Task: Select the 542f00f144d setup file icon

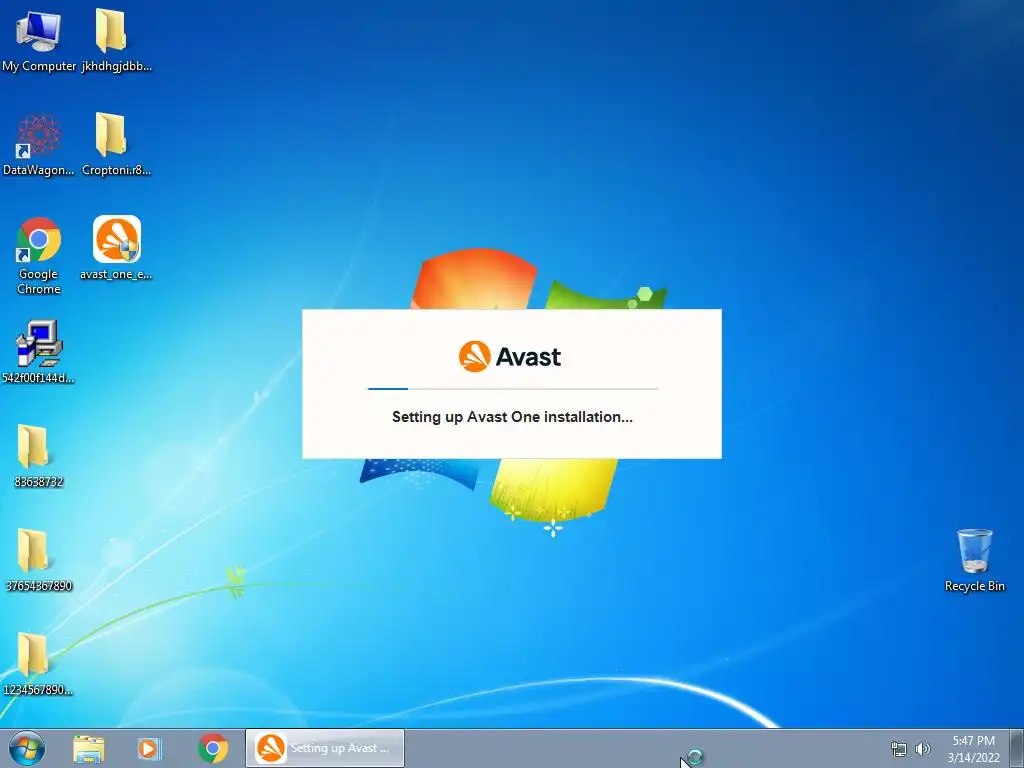Action: (x=39, y=352)
